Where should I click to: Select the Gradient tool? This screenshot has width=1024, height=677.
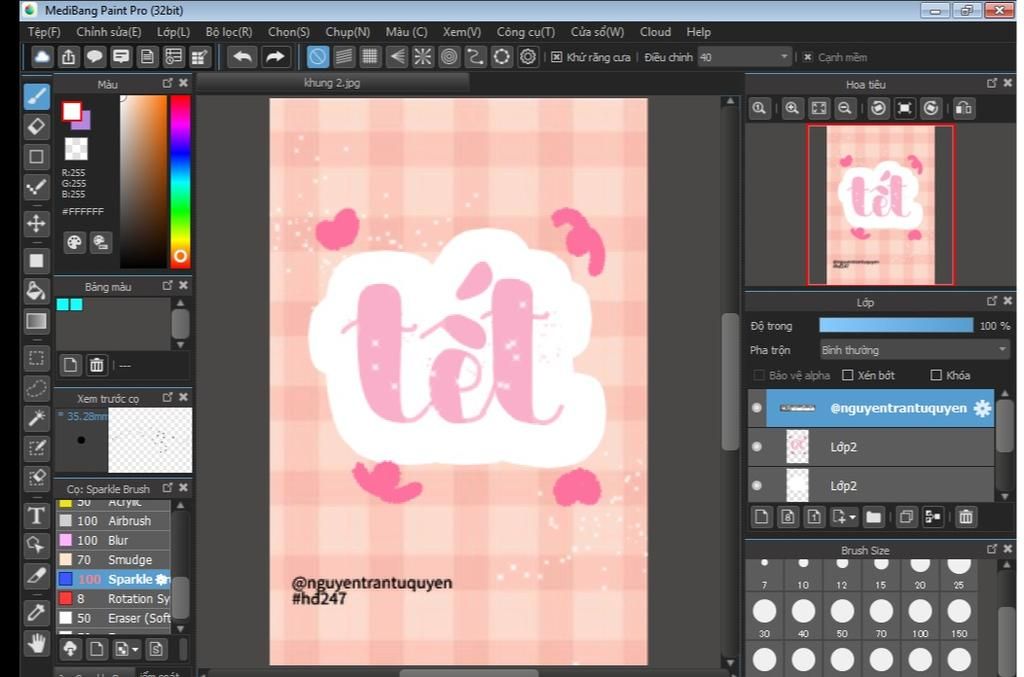[37, 321]
